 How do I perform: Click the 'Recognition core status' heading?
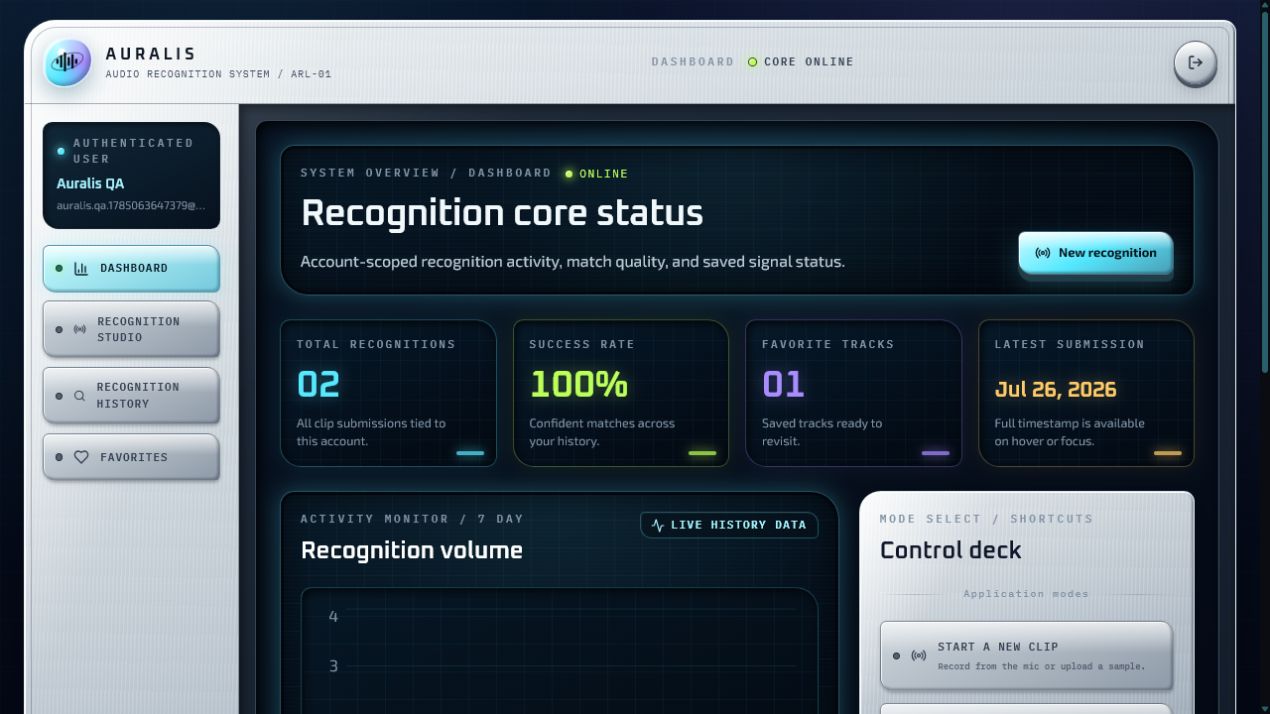point(502,213)
